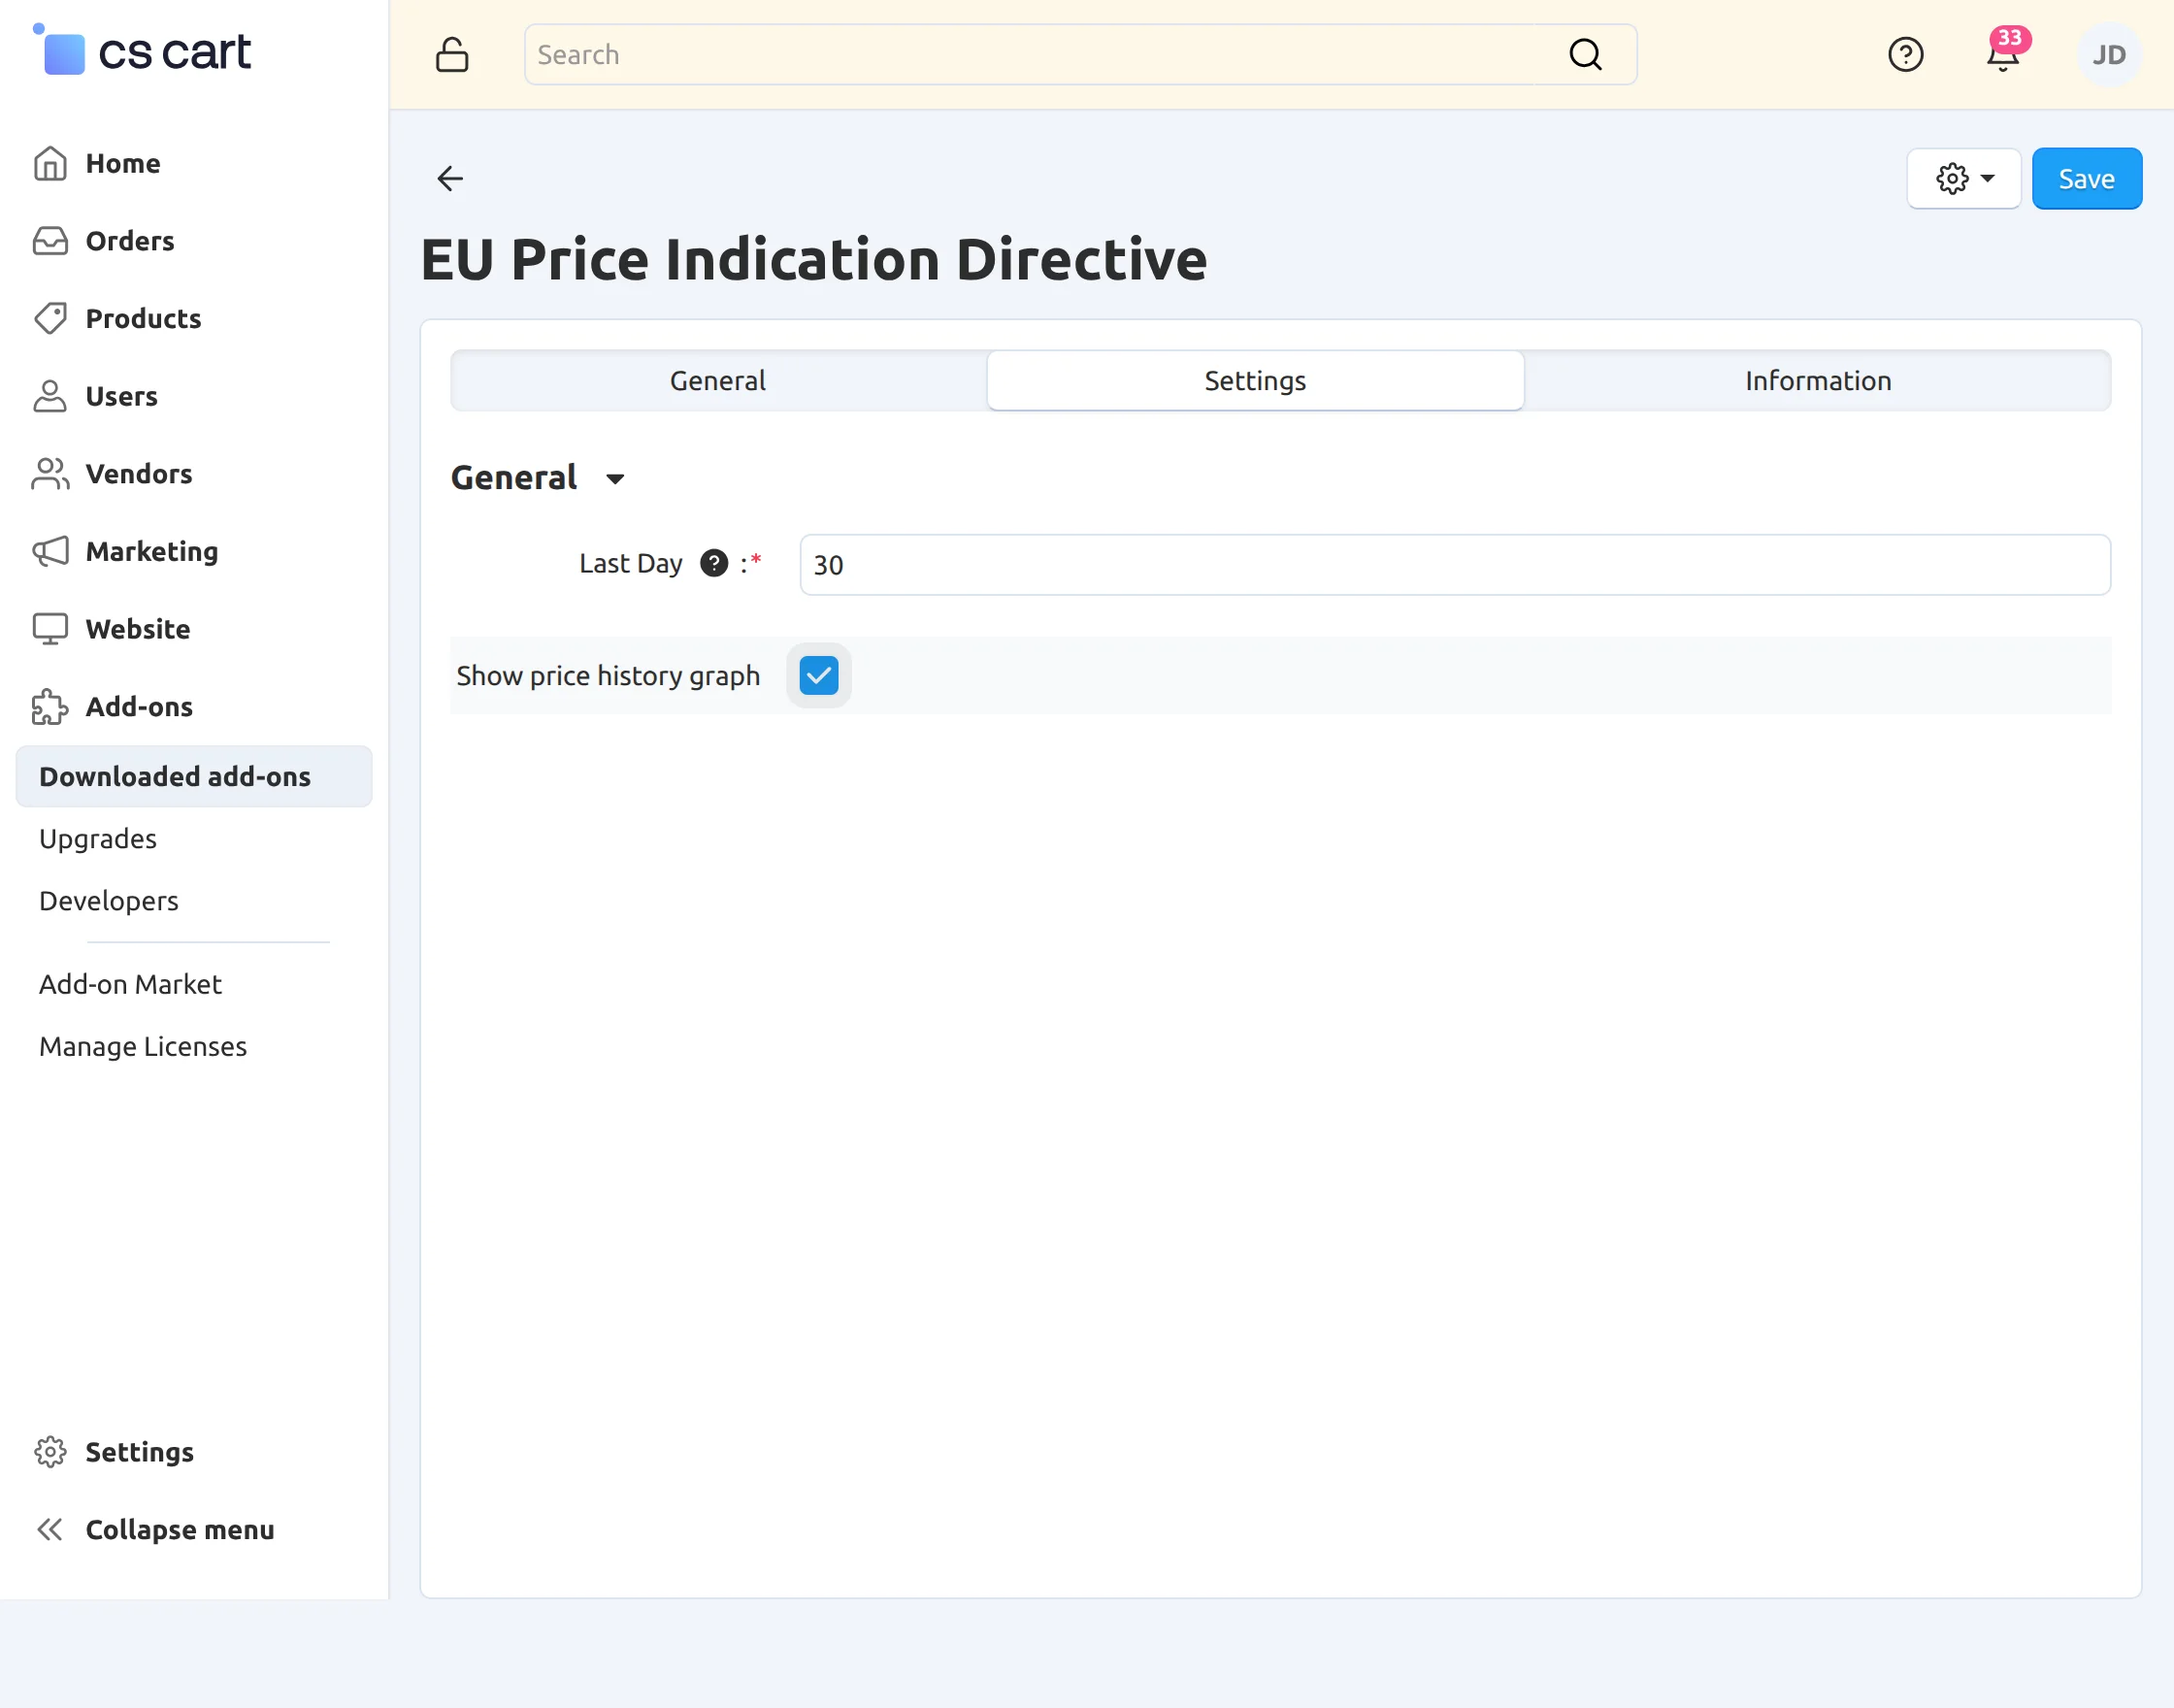
Task: Click the blue Save button
Action: coord(2086,179)
